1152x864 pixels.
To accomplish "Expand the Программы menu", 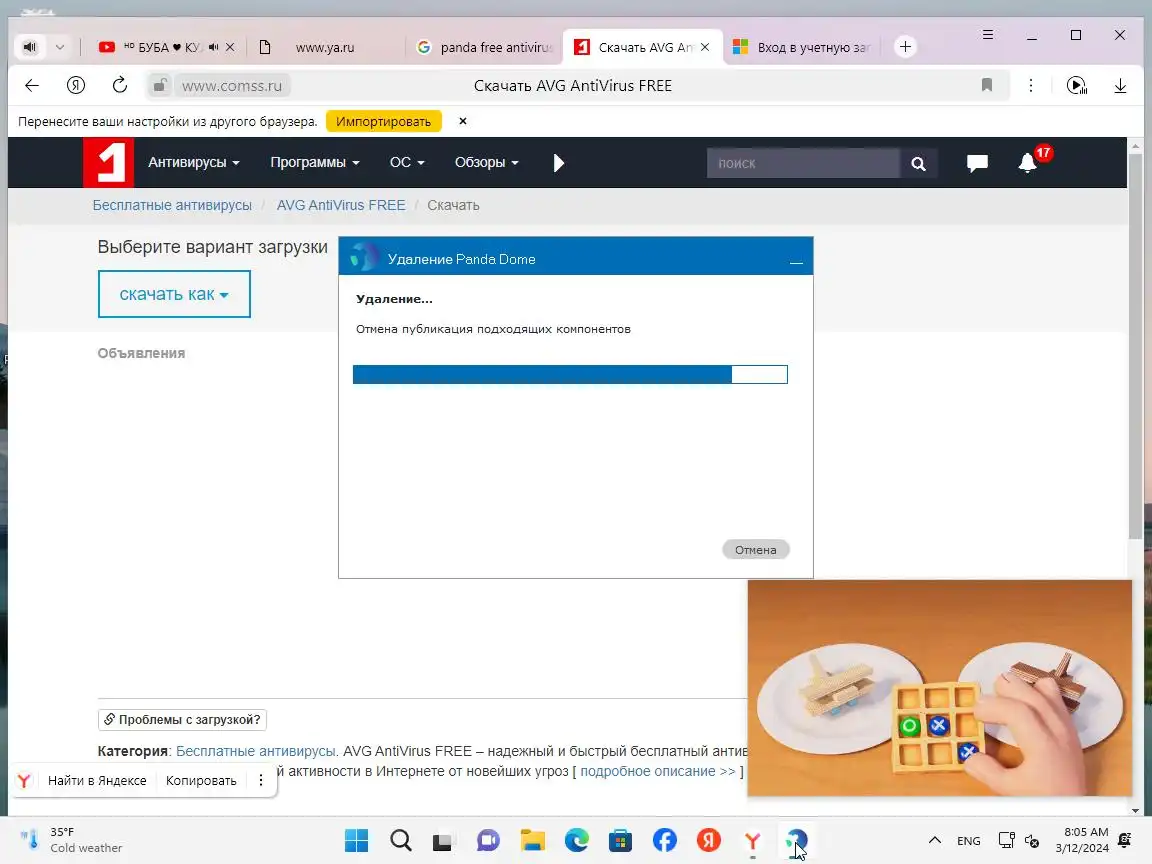I will coord(315,162).
